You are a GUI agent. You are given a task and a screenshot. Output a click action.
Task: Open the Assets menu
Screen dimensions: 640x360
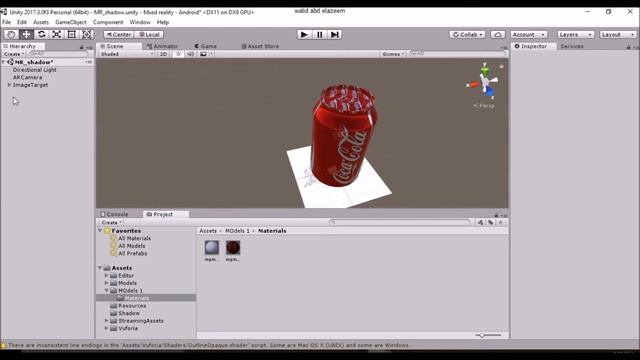click(x=41, y=22)
